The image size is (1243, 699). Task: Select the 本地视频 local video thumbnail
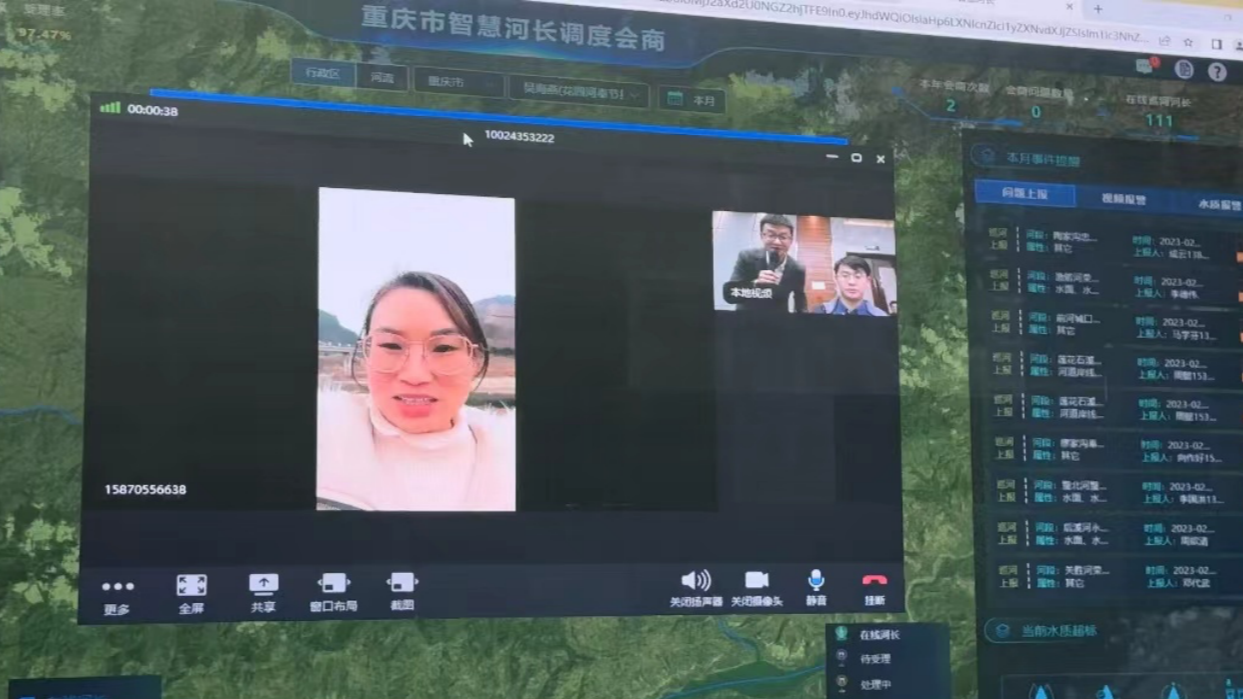(803, 262)
